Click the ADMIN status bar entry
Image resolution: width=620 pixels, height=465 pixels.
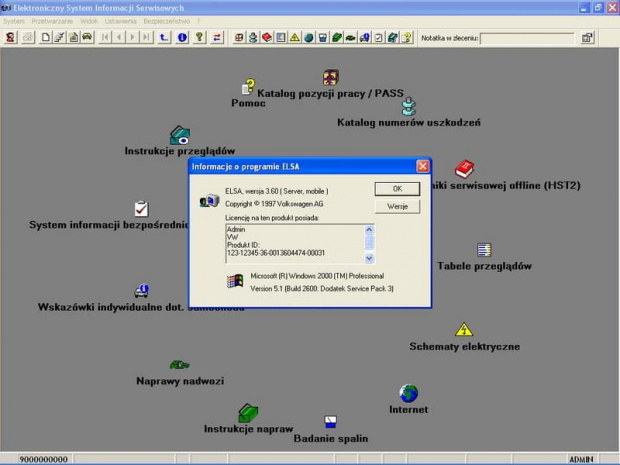(581, 459)
